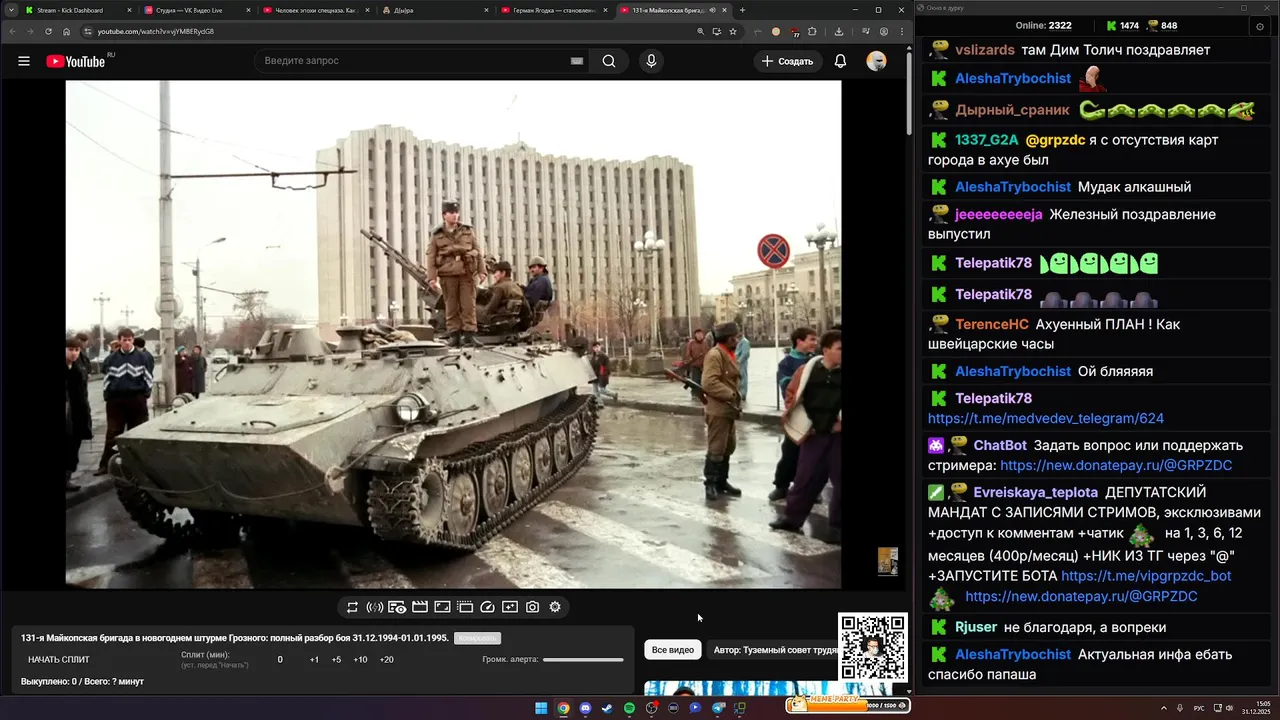
Task: Mute the 131-я Майкопская бригада tab audio
Action: tap(713, 10)
